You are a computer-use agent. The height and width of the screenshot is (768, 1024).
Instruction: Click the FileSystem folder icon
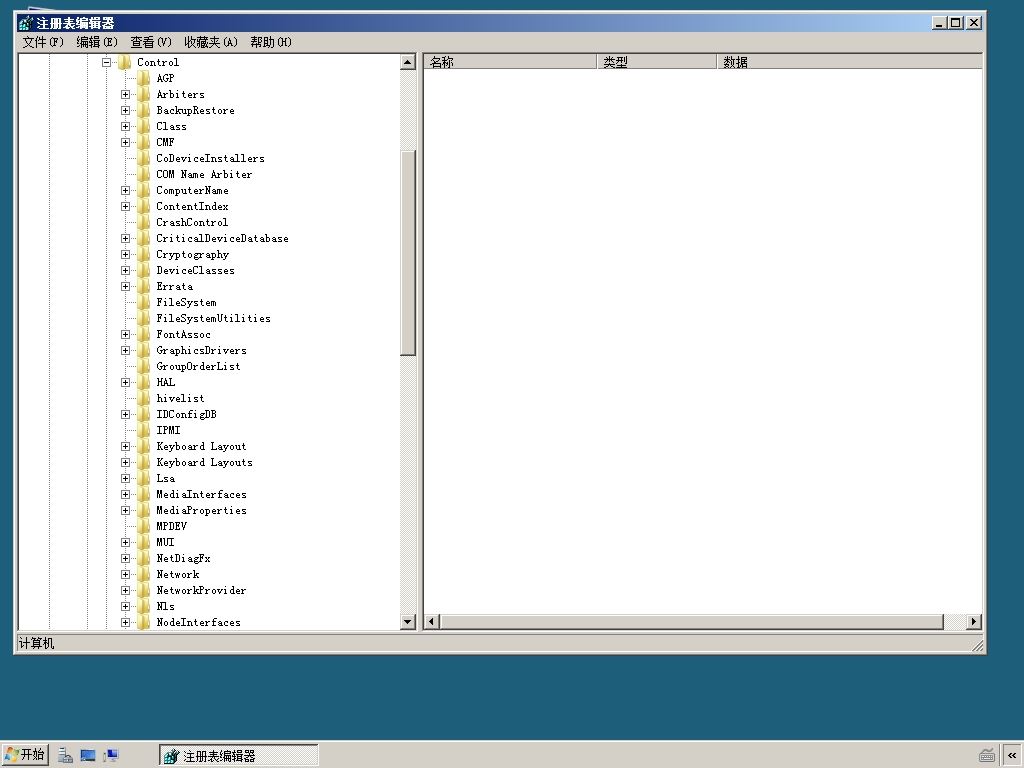click(x=144, y=302)
